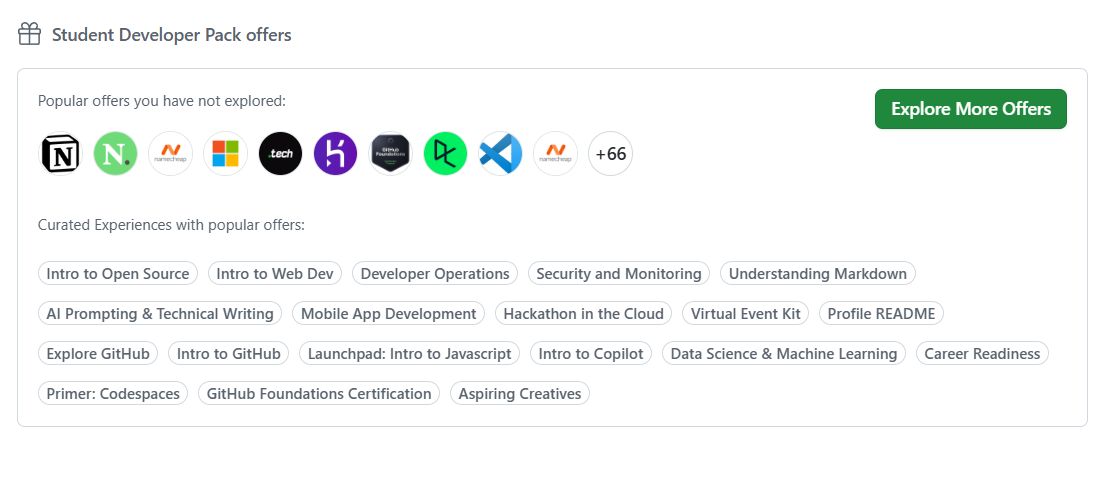Image resolution: width=1110 pixels, height=480 pixels.
Task: Click 'Curated Experiences with popular offers:' text
Action: (x=171, y=225)
